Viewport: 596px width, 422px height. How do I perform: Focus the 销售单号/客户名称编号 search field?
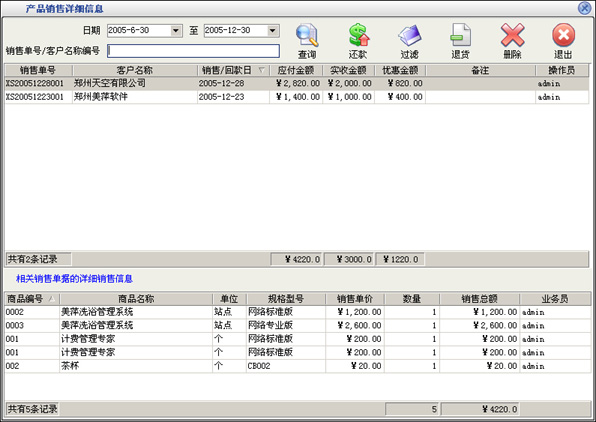[193, 51]
